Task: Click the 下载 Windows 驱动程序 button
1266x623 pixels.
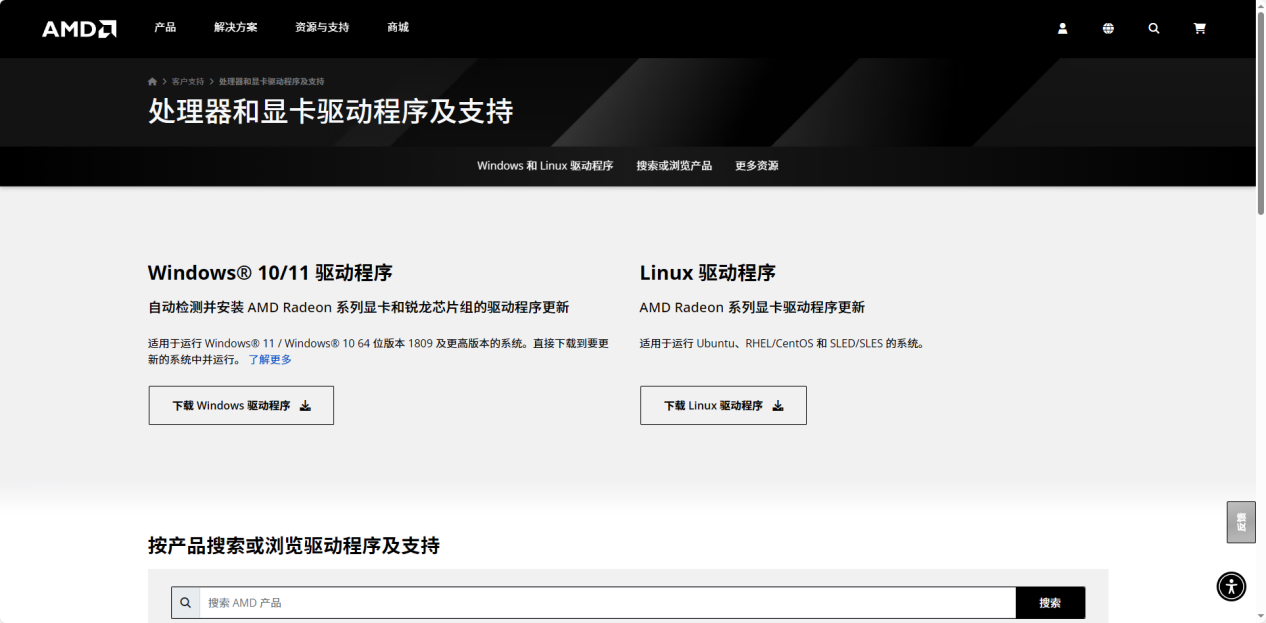Action: click(x=240, y=405)
